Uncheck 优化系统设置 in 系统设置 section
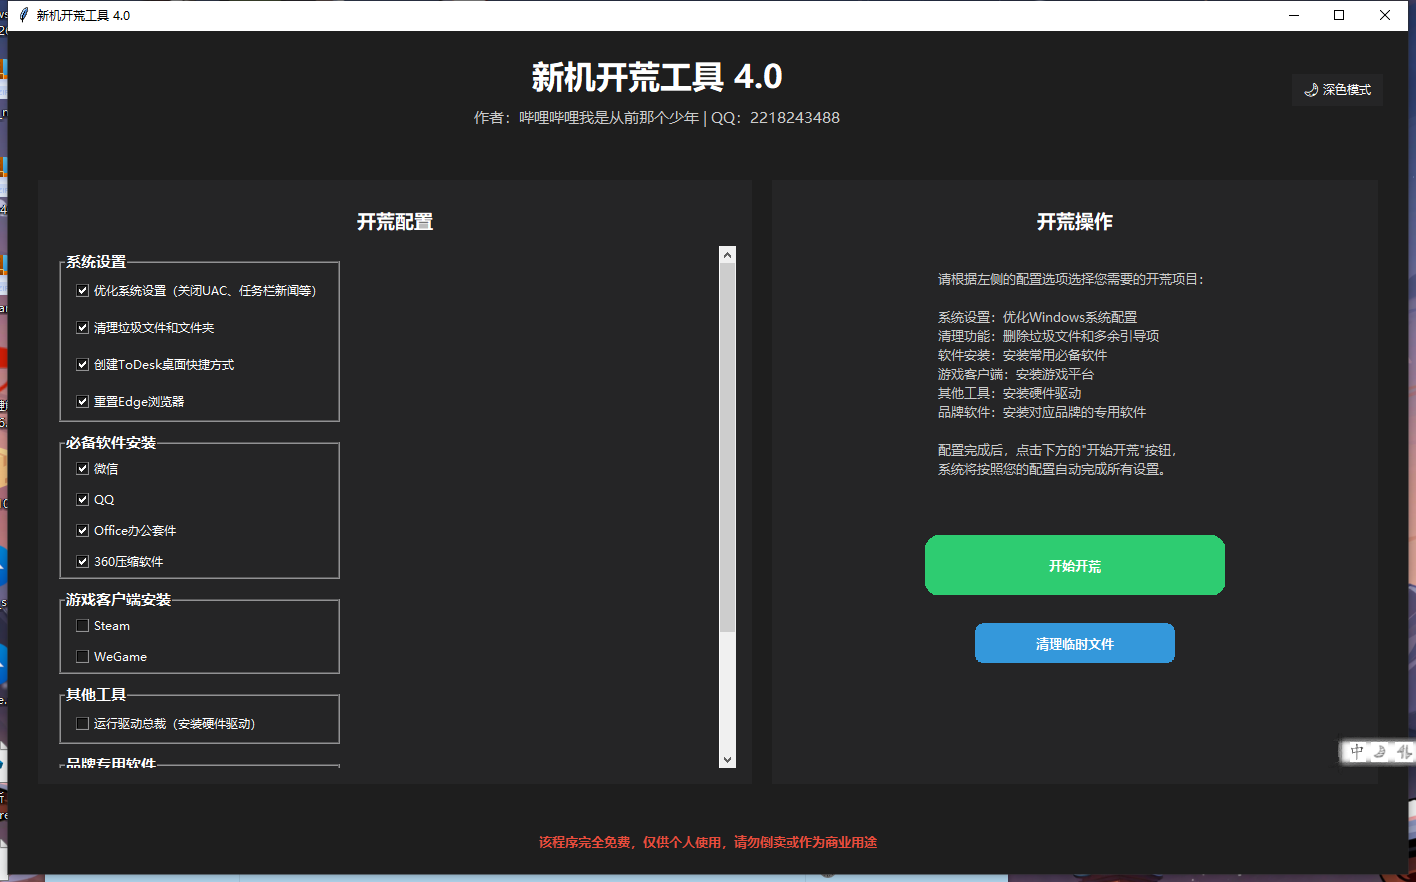 point(82,290)
